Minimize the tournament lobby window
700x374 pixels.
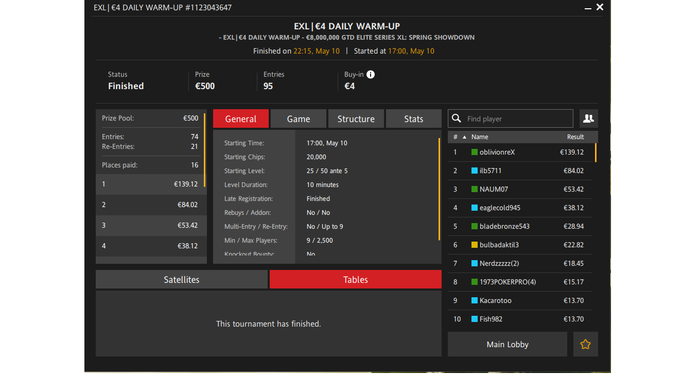click(x=588, y=8)
